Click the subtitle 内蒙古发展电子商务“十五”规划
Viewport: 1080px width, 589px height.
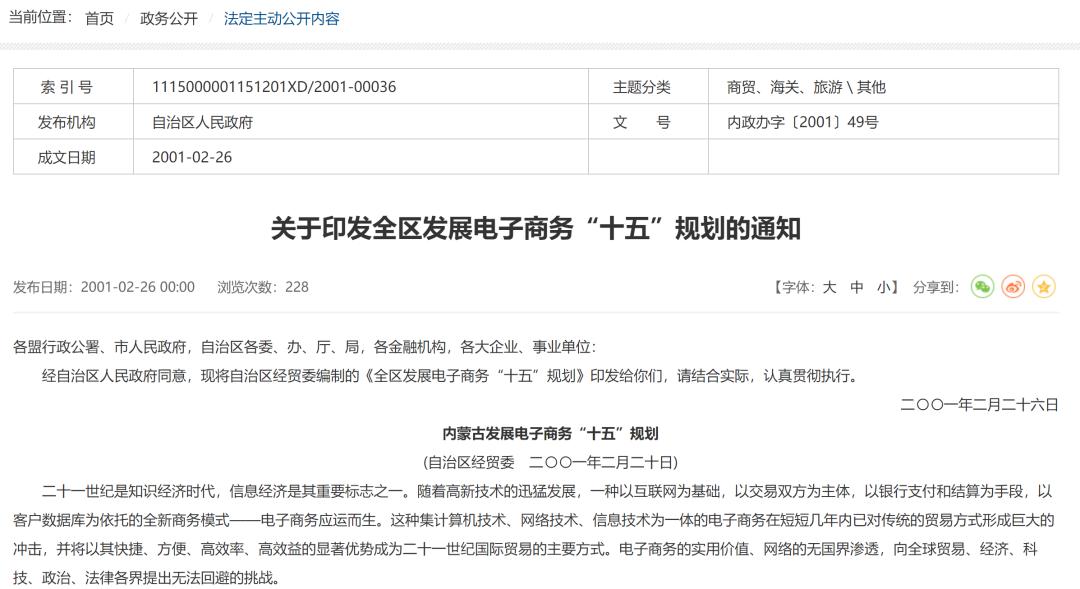tap(550, 433)
